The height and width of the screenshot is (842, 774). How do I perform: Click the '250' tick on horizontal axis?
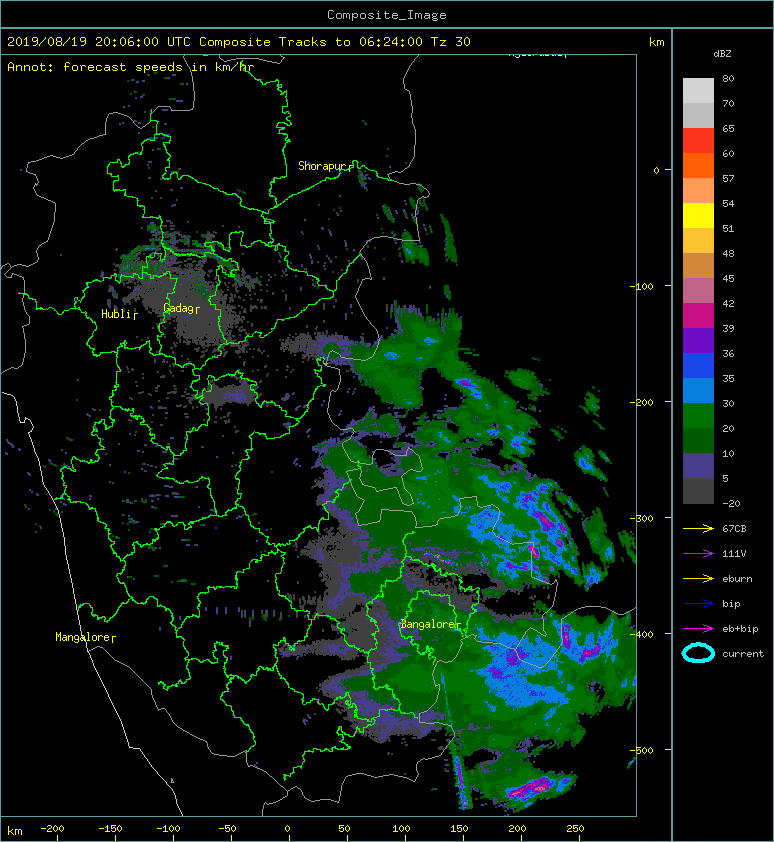tap(575, 829)
